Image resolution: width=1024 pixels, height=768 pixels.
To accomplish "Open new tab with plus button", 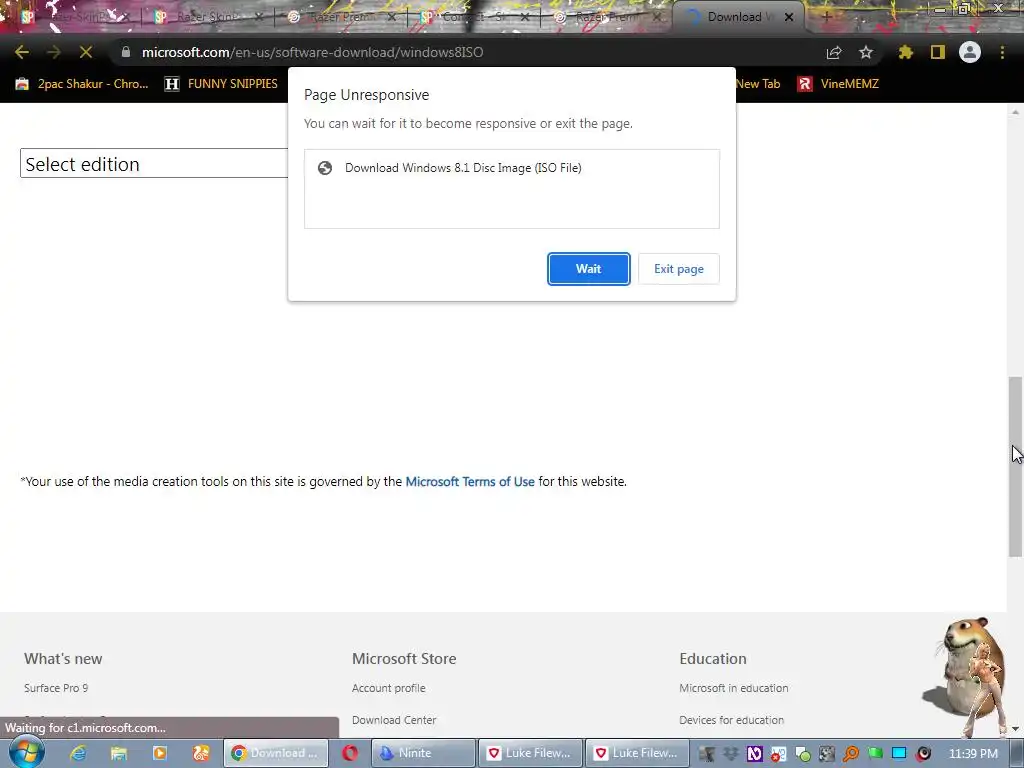I will [x=826, y=17].
